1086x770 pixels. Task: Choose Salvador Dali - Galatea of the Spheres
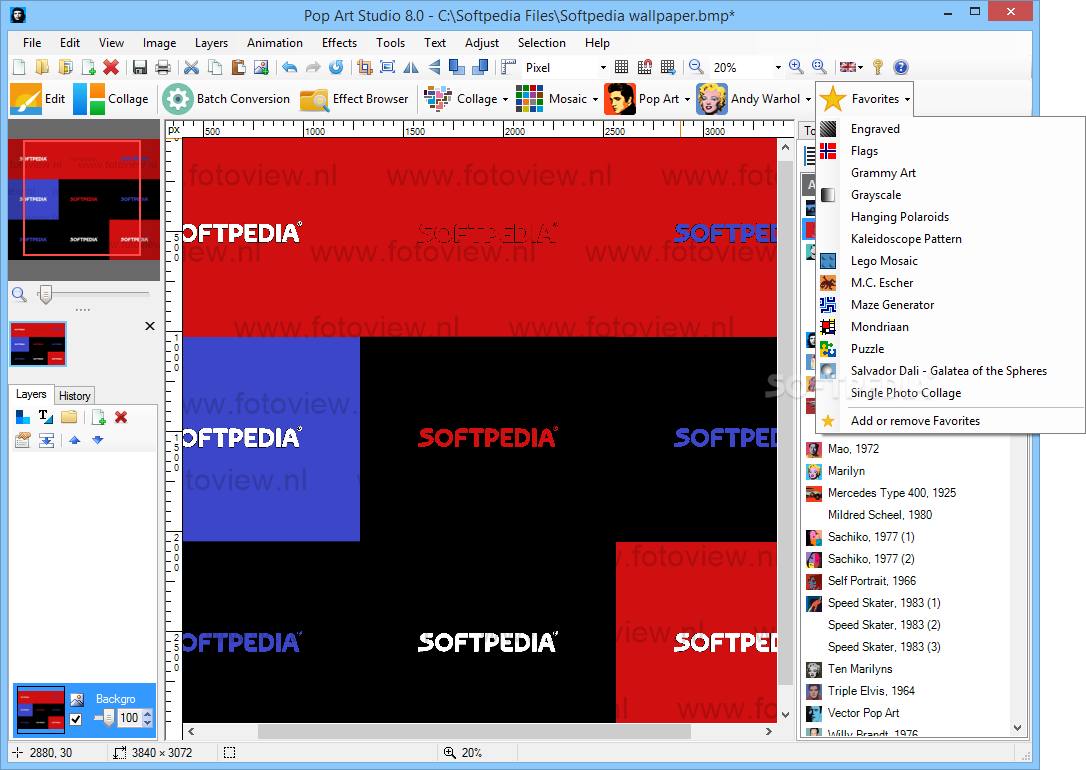950,371
